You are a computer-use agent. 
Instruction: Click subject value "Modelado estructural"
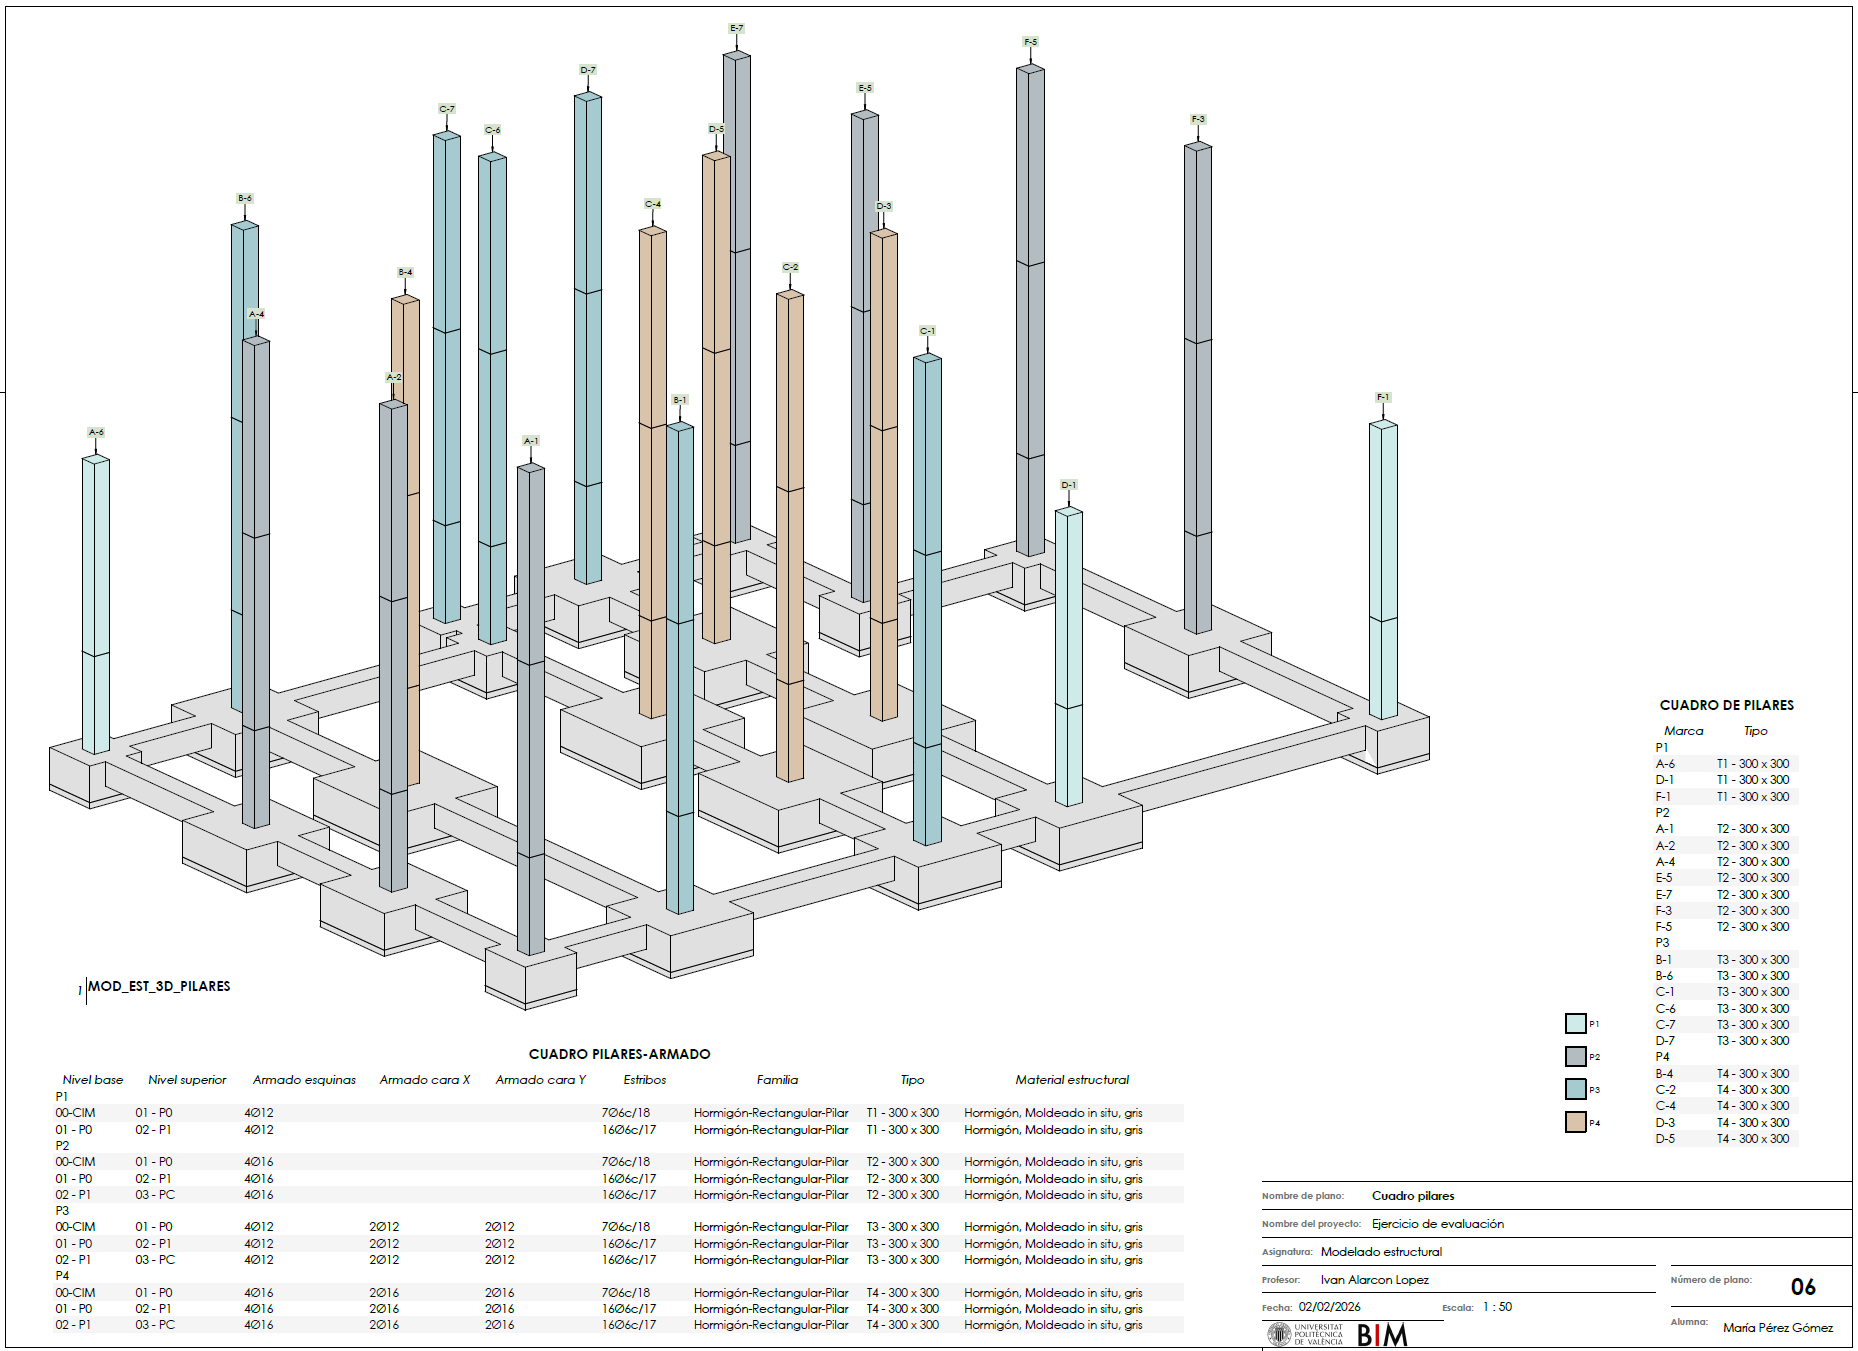point(1381,1252)
